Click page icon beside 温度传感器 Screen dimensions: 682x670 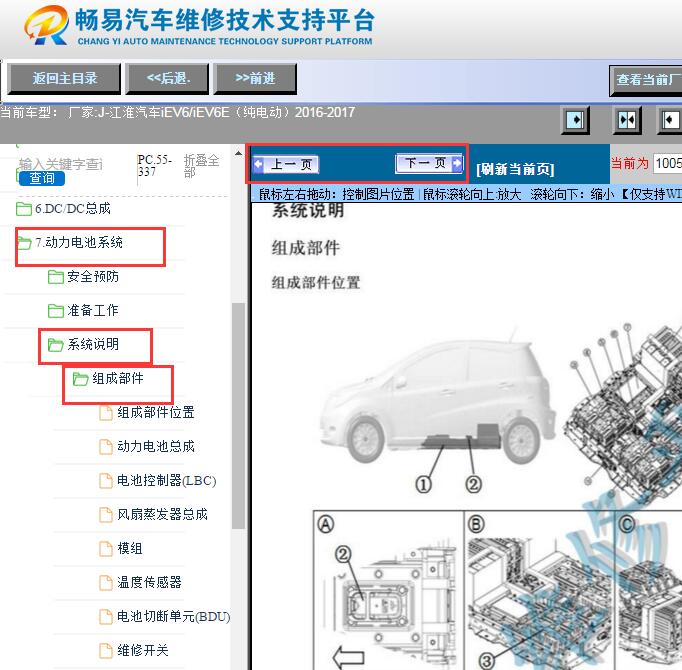click(106, 582)
